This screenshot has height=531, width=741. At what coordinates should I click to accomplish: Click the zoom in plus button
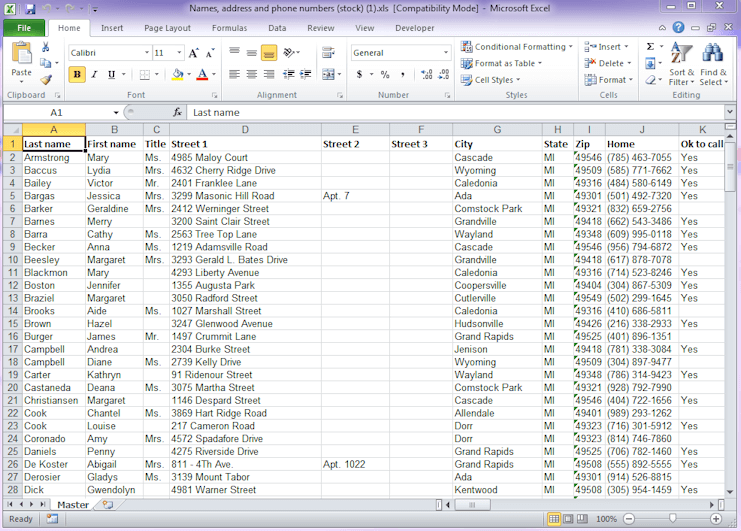(716, 519)
